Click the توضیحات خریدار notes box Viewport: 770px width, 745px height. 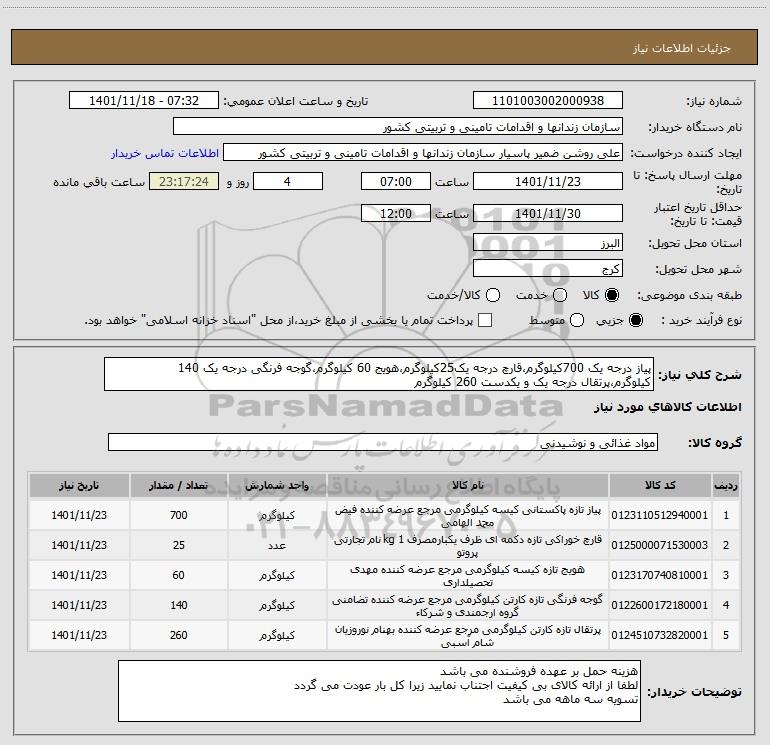[379, 691]
